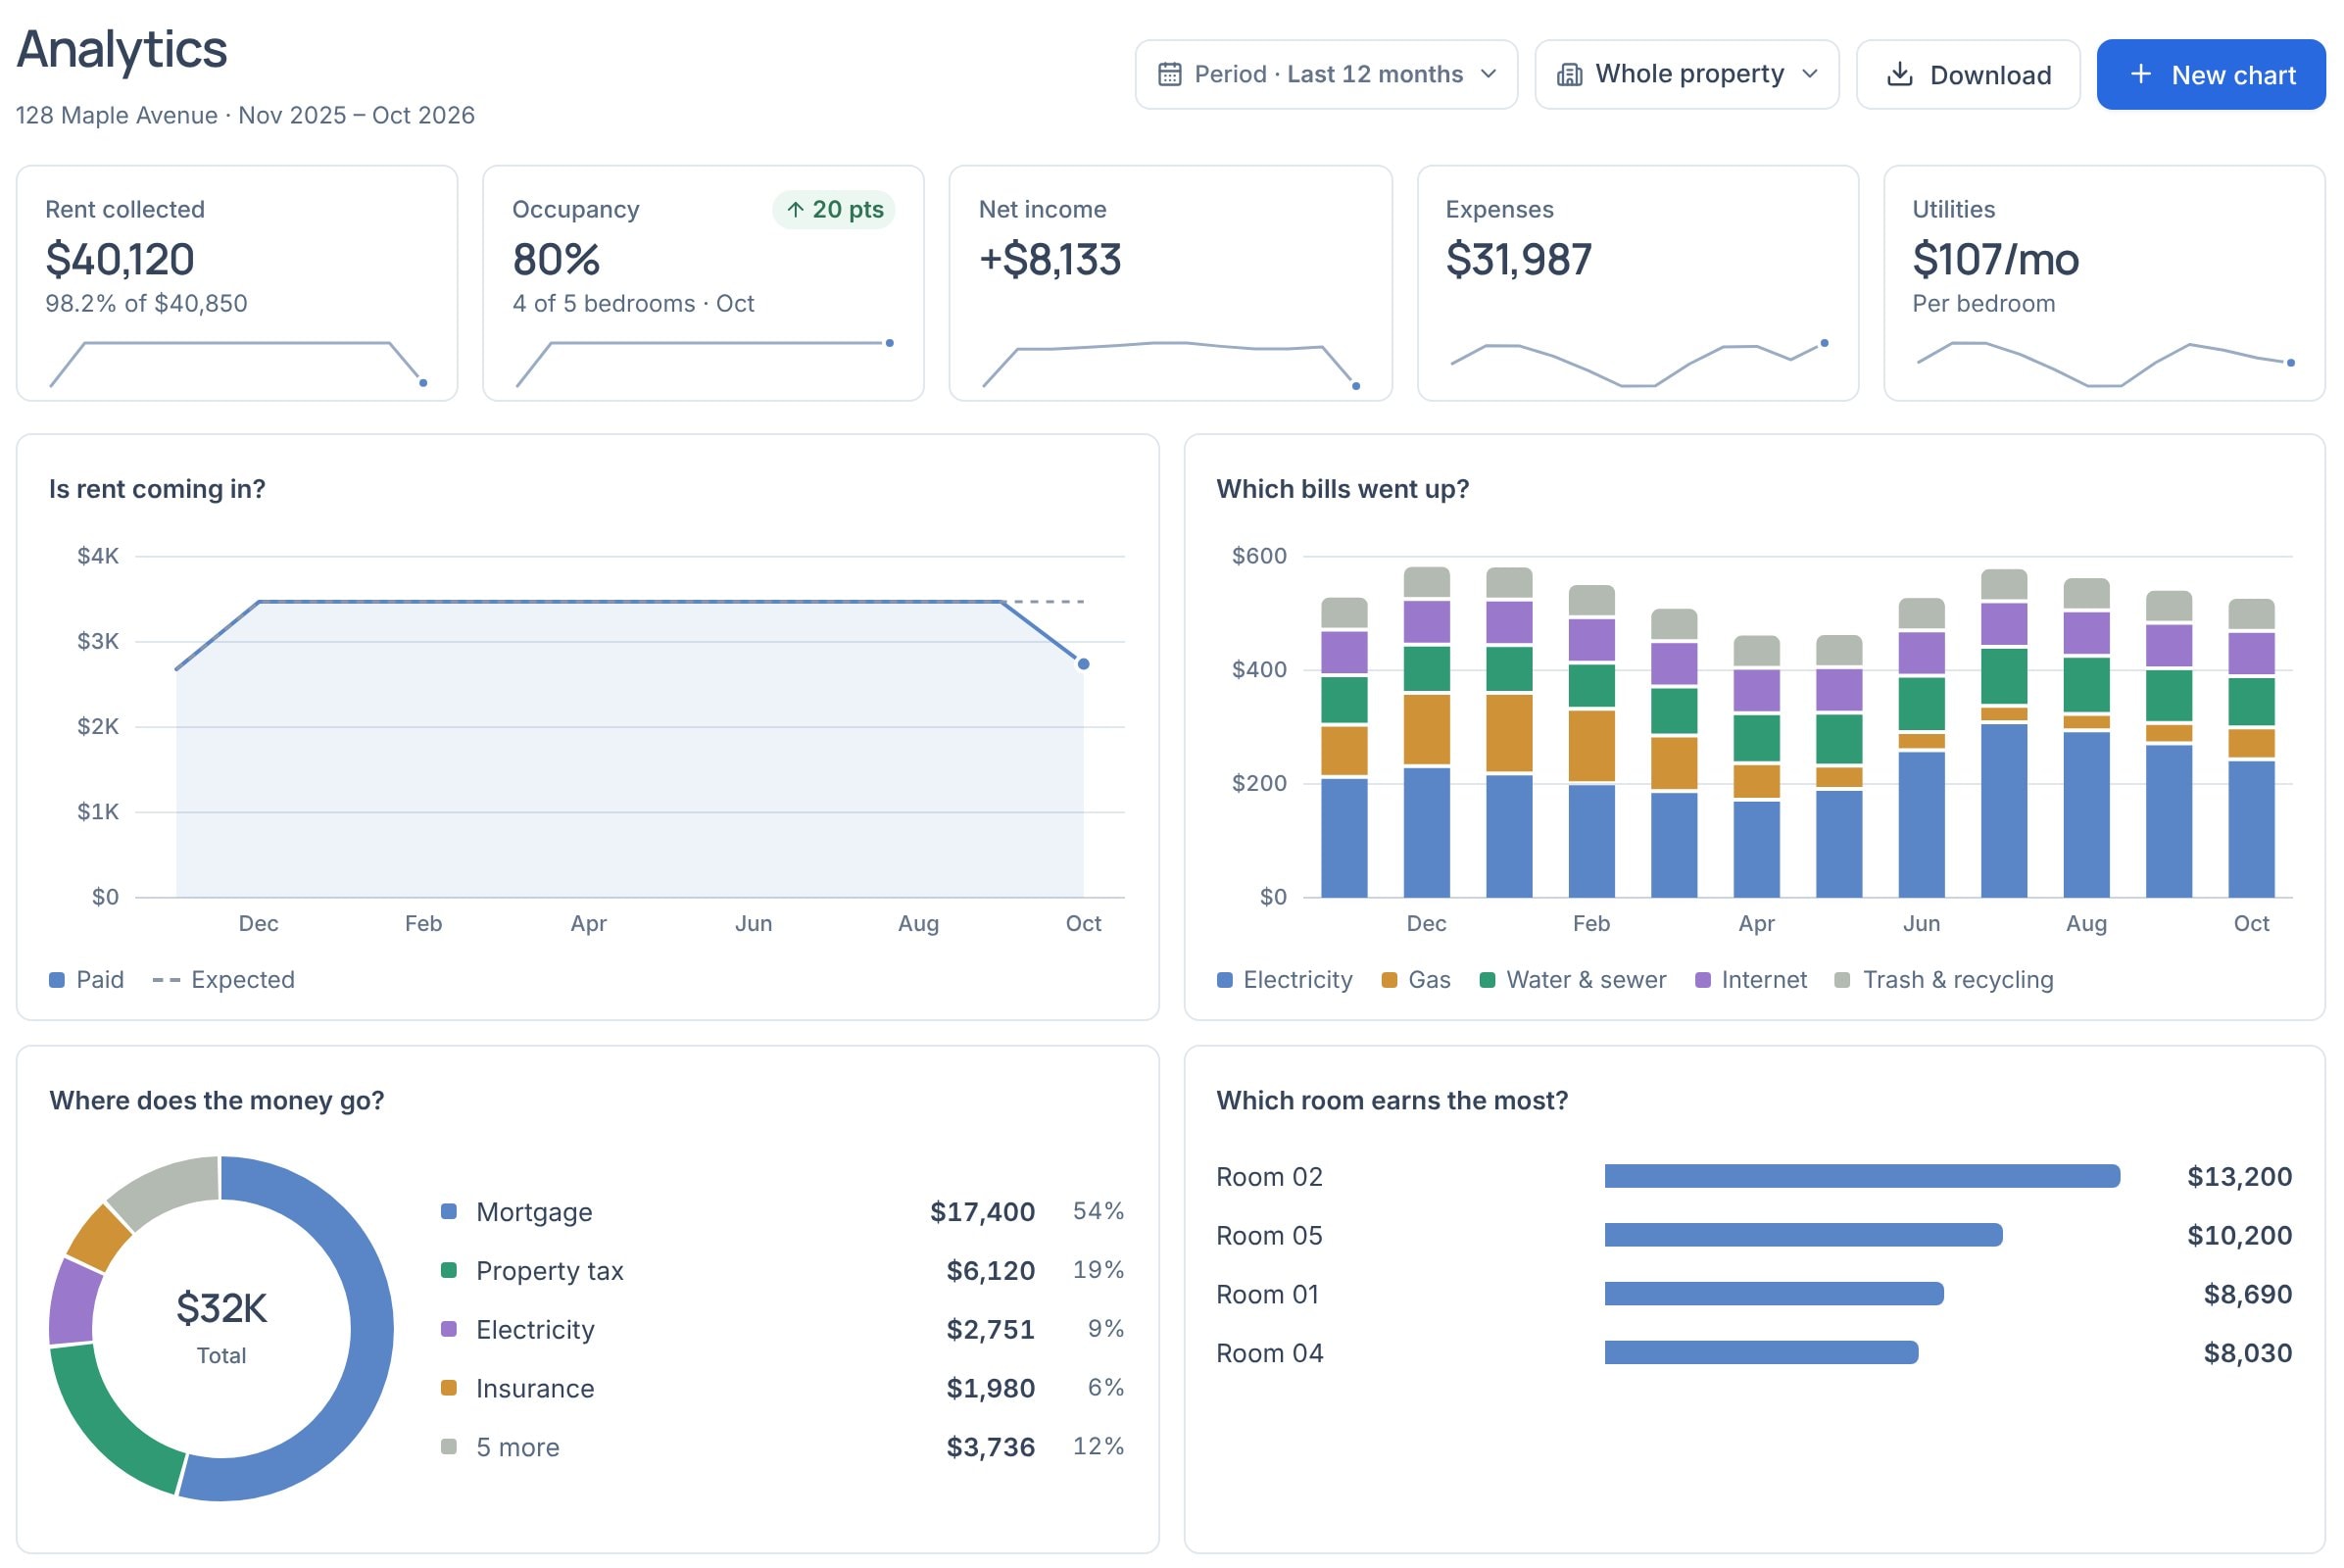Click the Insurance $1,980 row
Screen dimensions: 2344x1568
pos(783,1389)
